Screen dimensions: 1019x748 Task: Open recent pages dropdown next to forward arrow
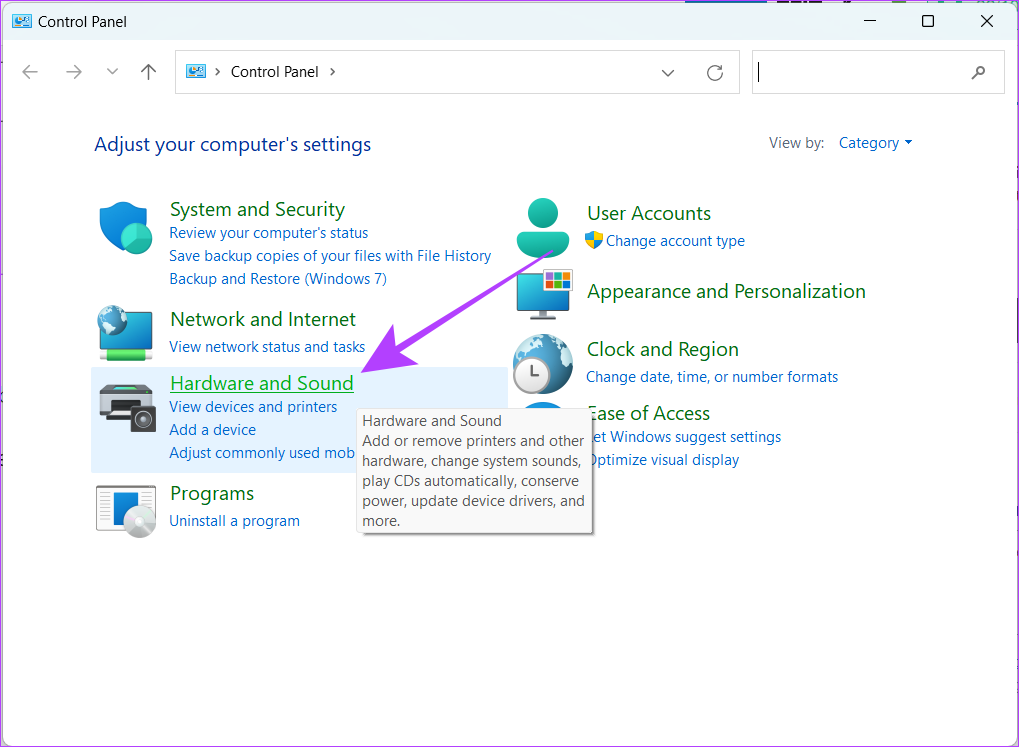tap(111, 71)
